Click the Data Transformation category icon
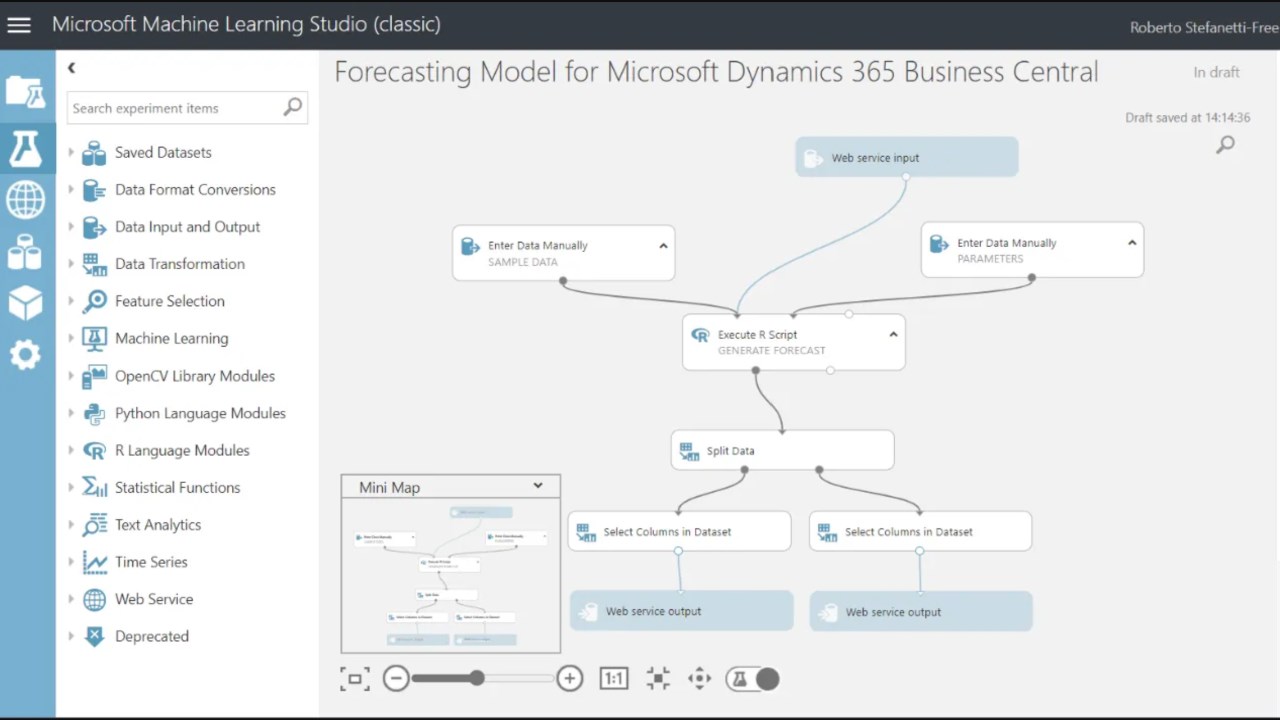The height and width of the screenshot is (720, 1280). tap(94, 264)
